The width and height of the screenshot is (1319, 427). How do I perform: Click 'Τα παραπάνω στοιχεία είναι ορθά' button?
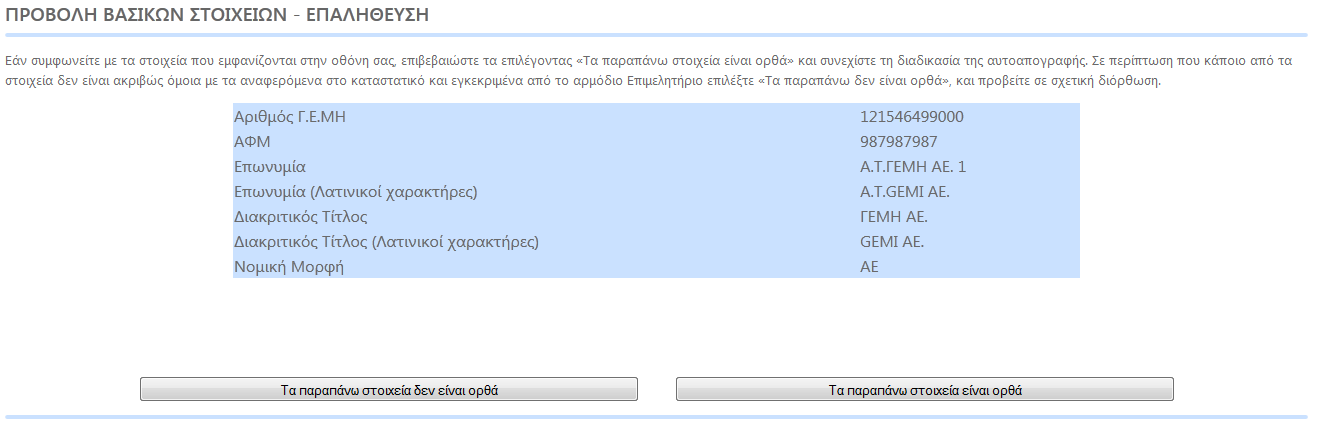pyautogui.click(x=925, y=390)
